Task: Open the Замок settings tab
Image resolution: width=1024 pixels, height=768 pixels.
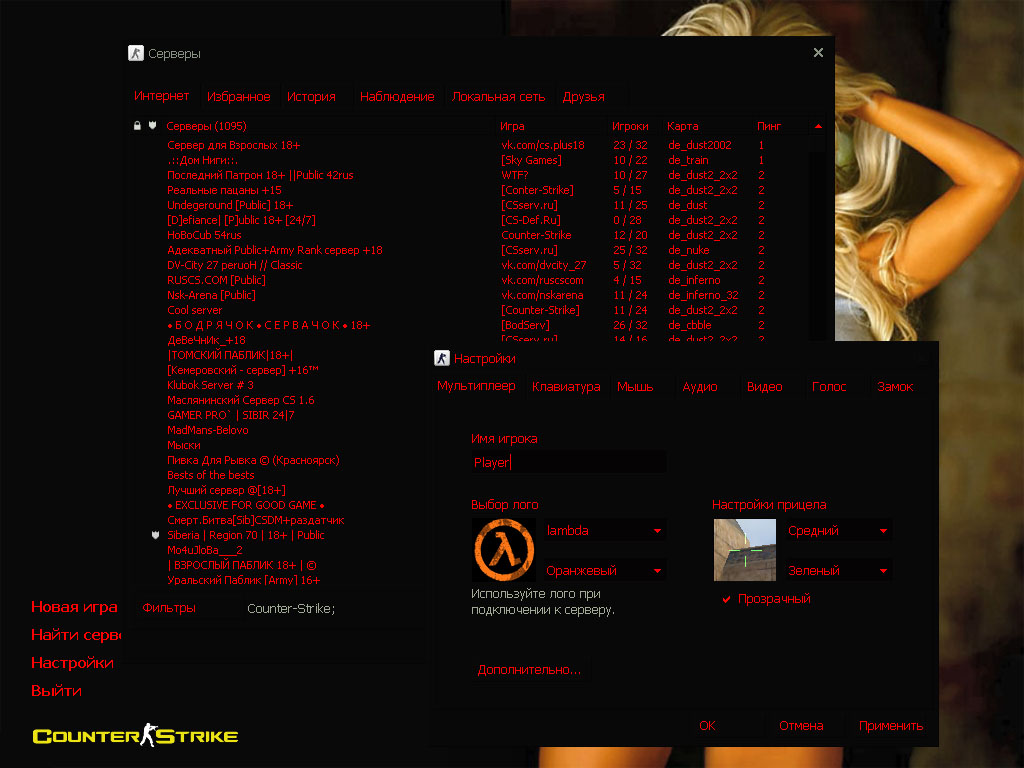Action: 895,387
